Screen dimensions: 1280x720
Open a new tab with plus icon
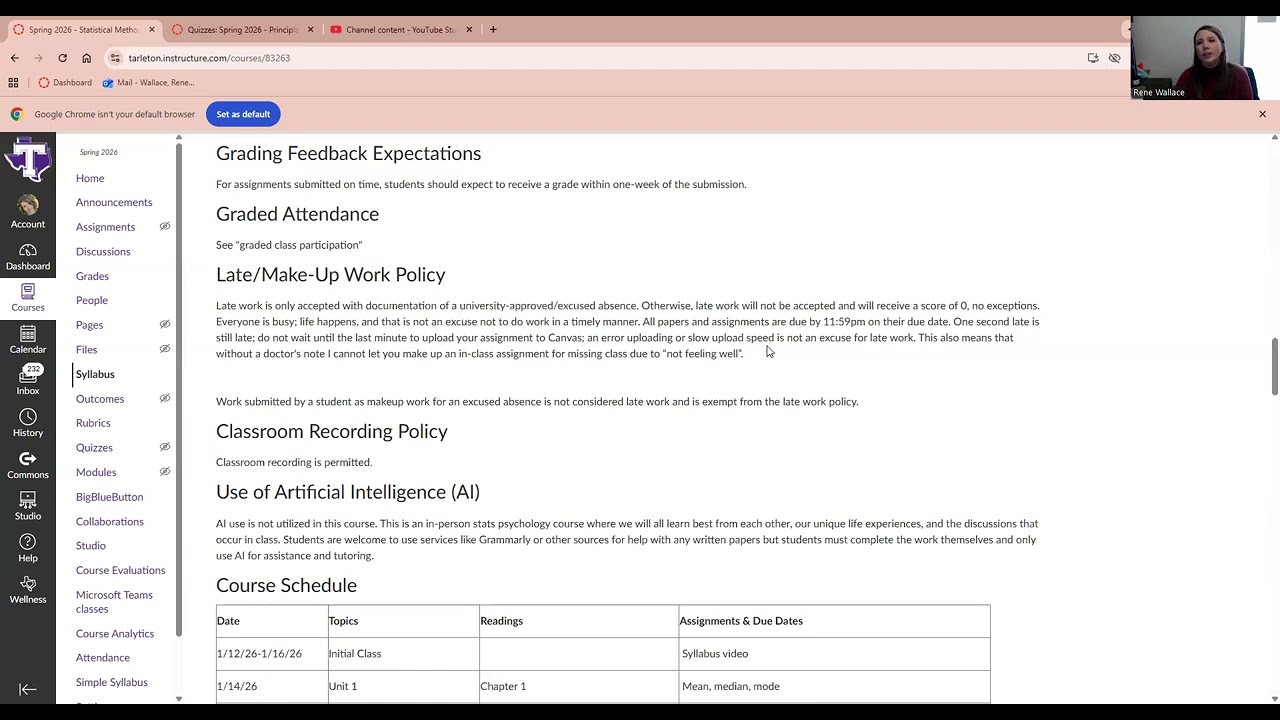[x=493, y=29]
